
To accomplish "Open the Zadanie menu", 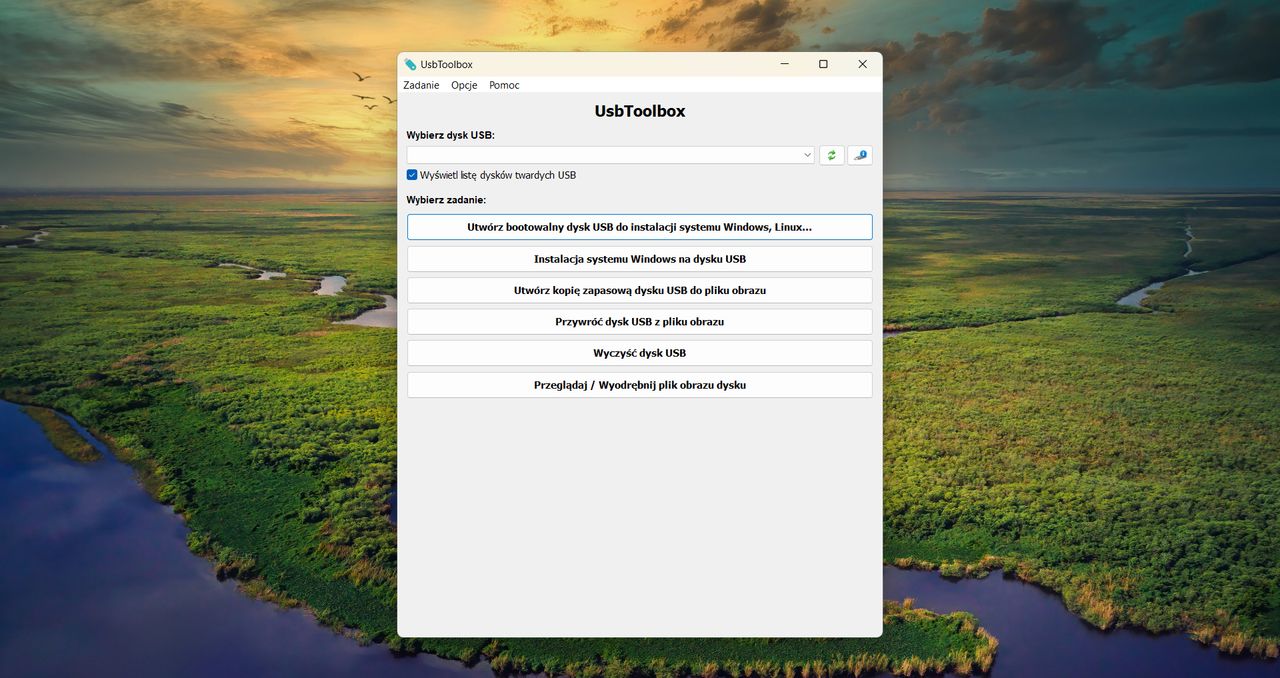I will [x=420, y=85].
